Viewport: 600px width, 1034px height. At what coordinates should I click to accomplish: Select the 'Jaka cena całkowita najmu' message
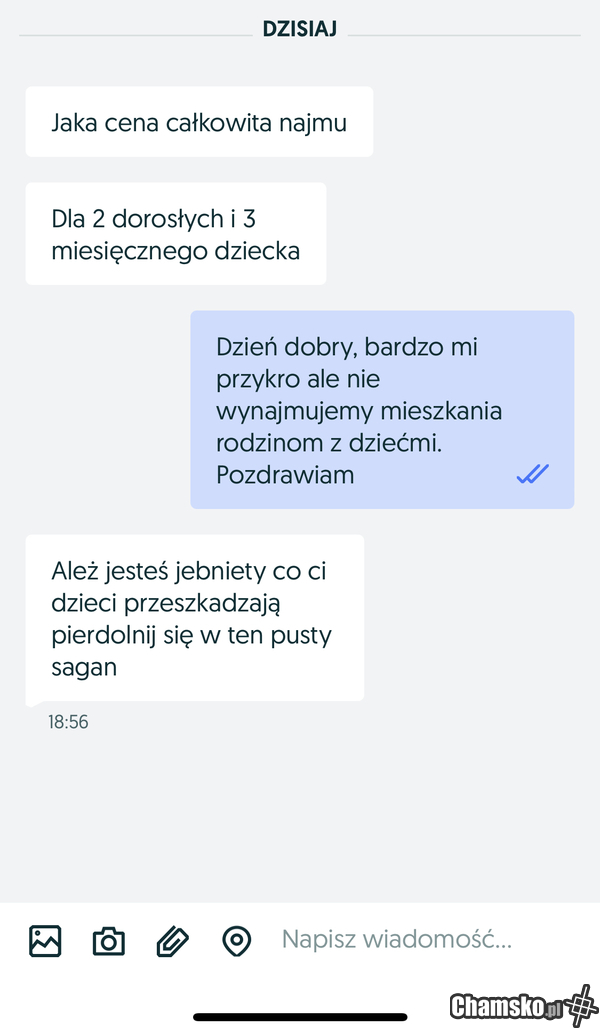[199, 122]
